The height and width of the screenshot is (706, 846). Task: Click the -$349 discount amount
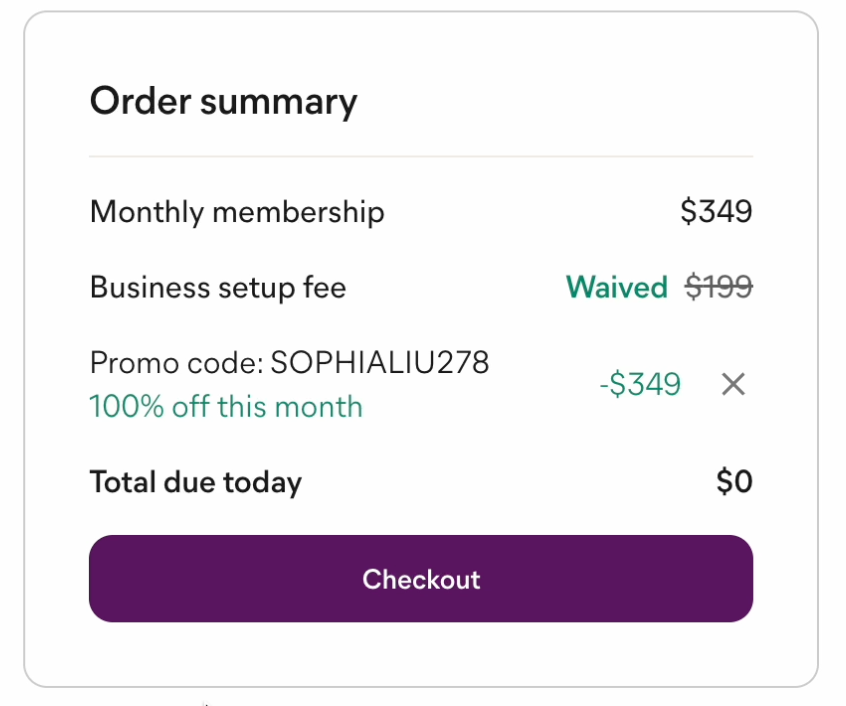pos(640,384)
